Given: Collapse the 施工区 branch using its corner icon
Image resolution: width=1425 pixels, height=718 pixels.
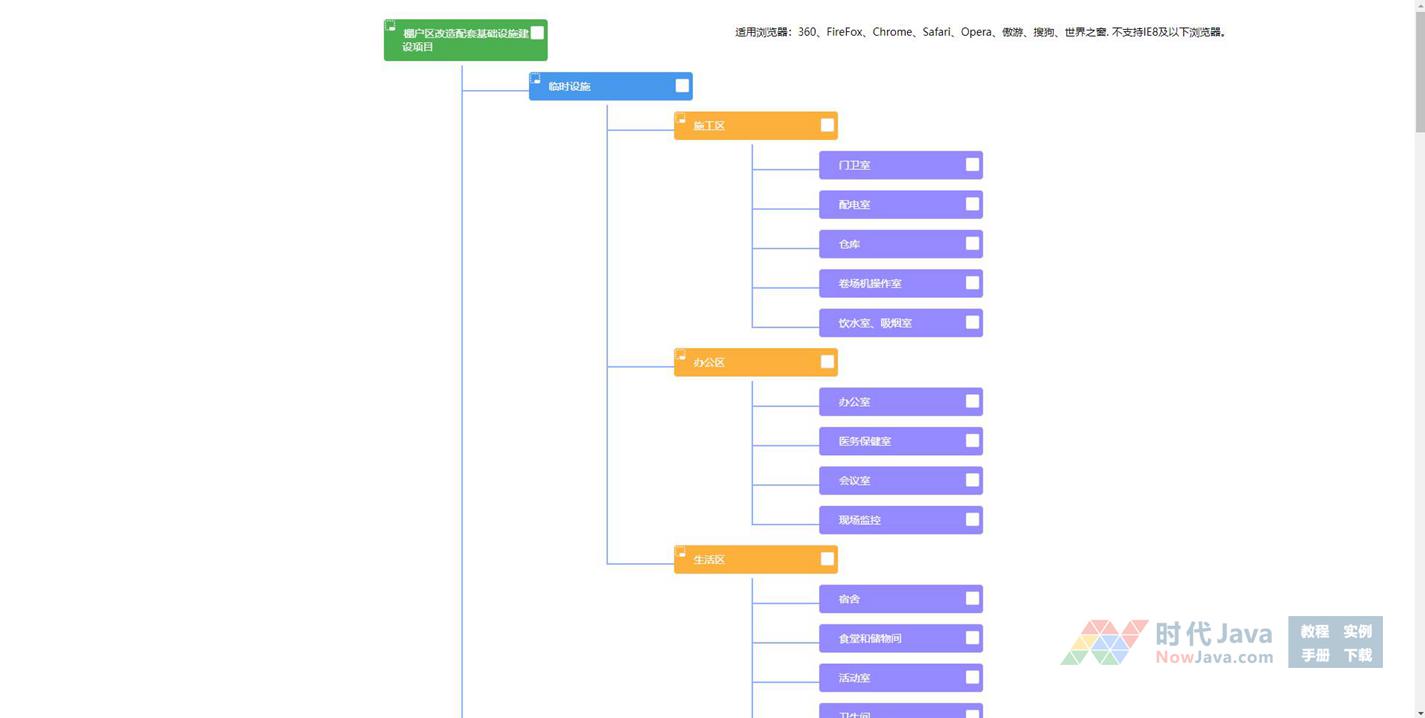Looking at the screenshot, I should (x=681, y=118).
